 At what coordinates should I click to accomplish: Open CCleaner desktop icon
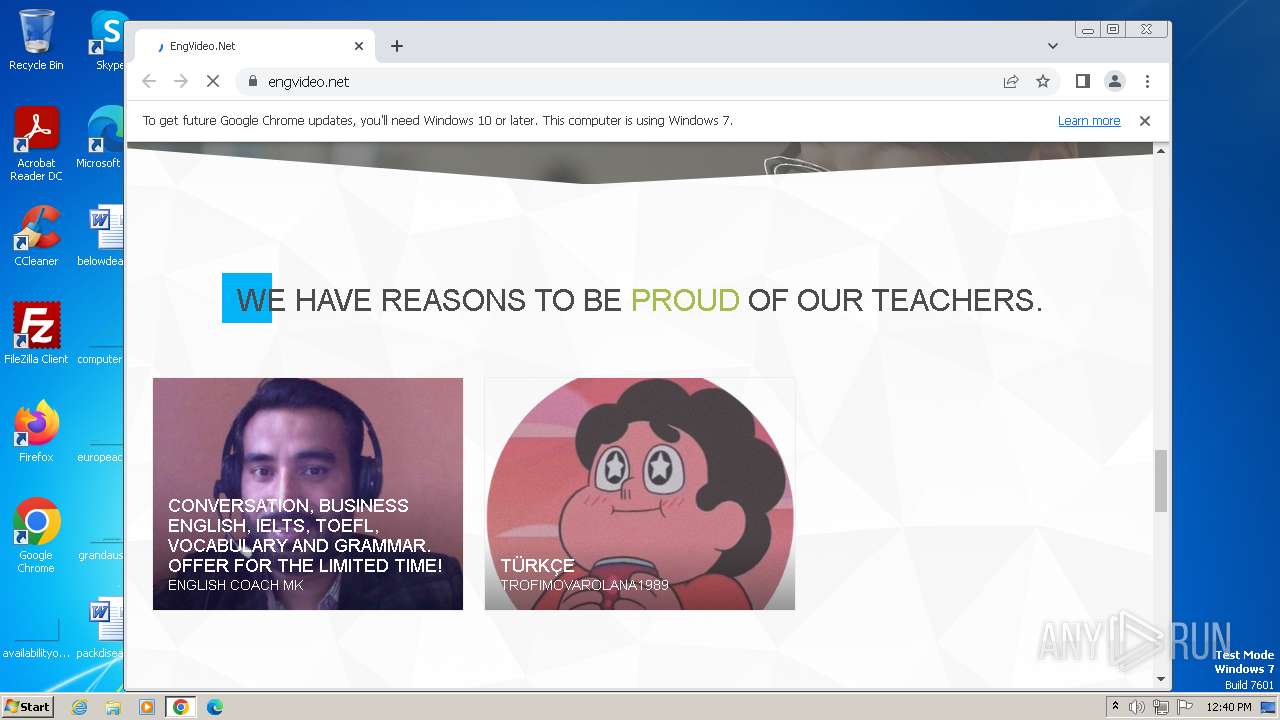pyautogui.click(x=36, y=236)
